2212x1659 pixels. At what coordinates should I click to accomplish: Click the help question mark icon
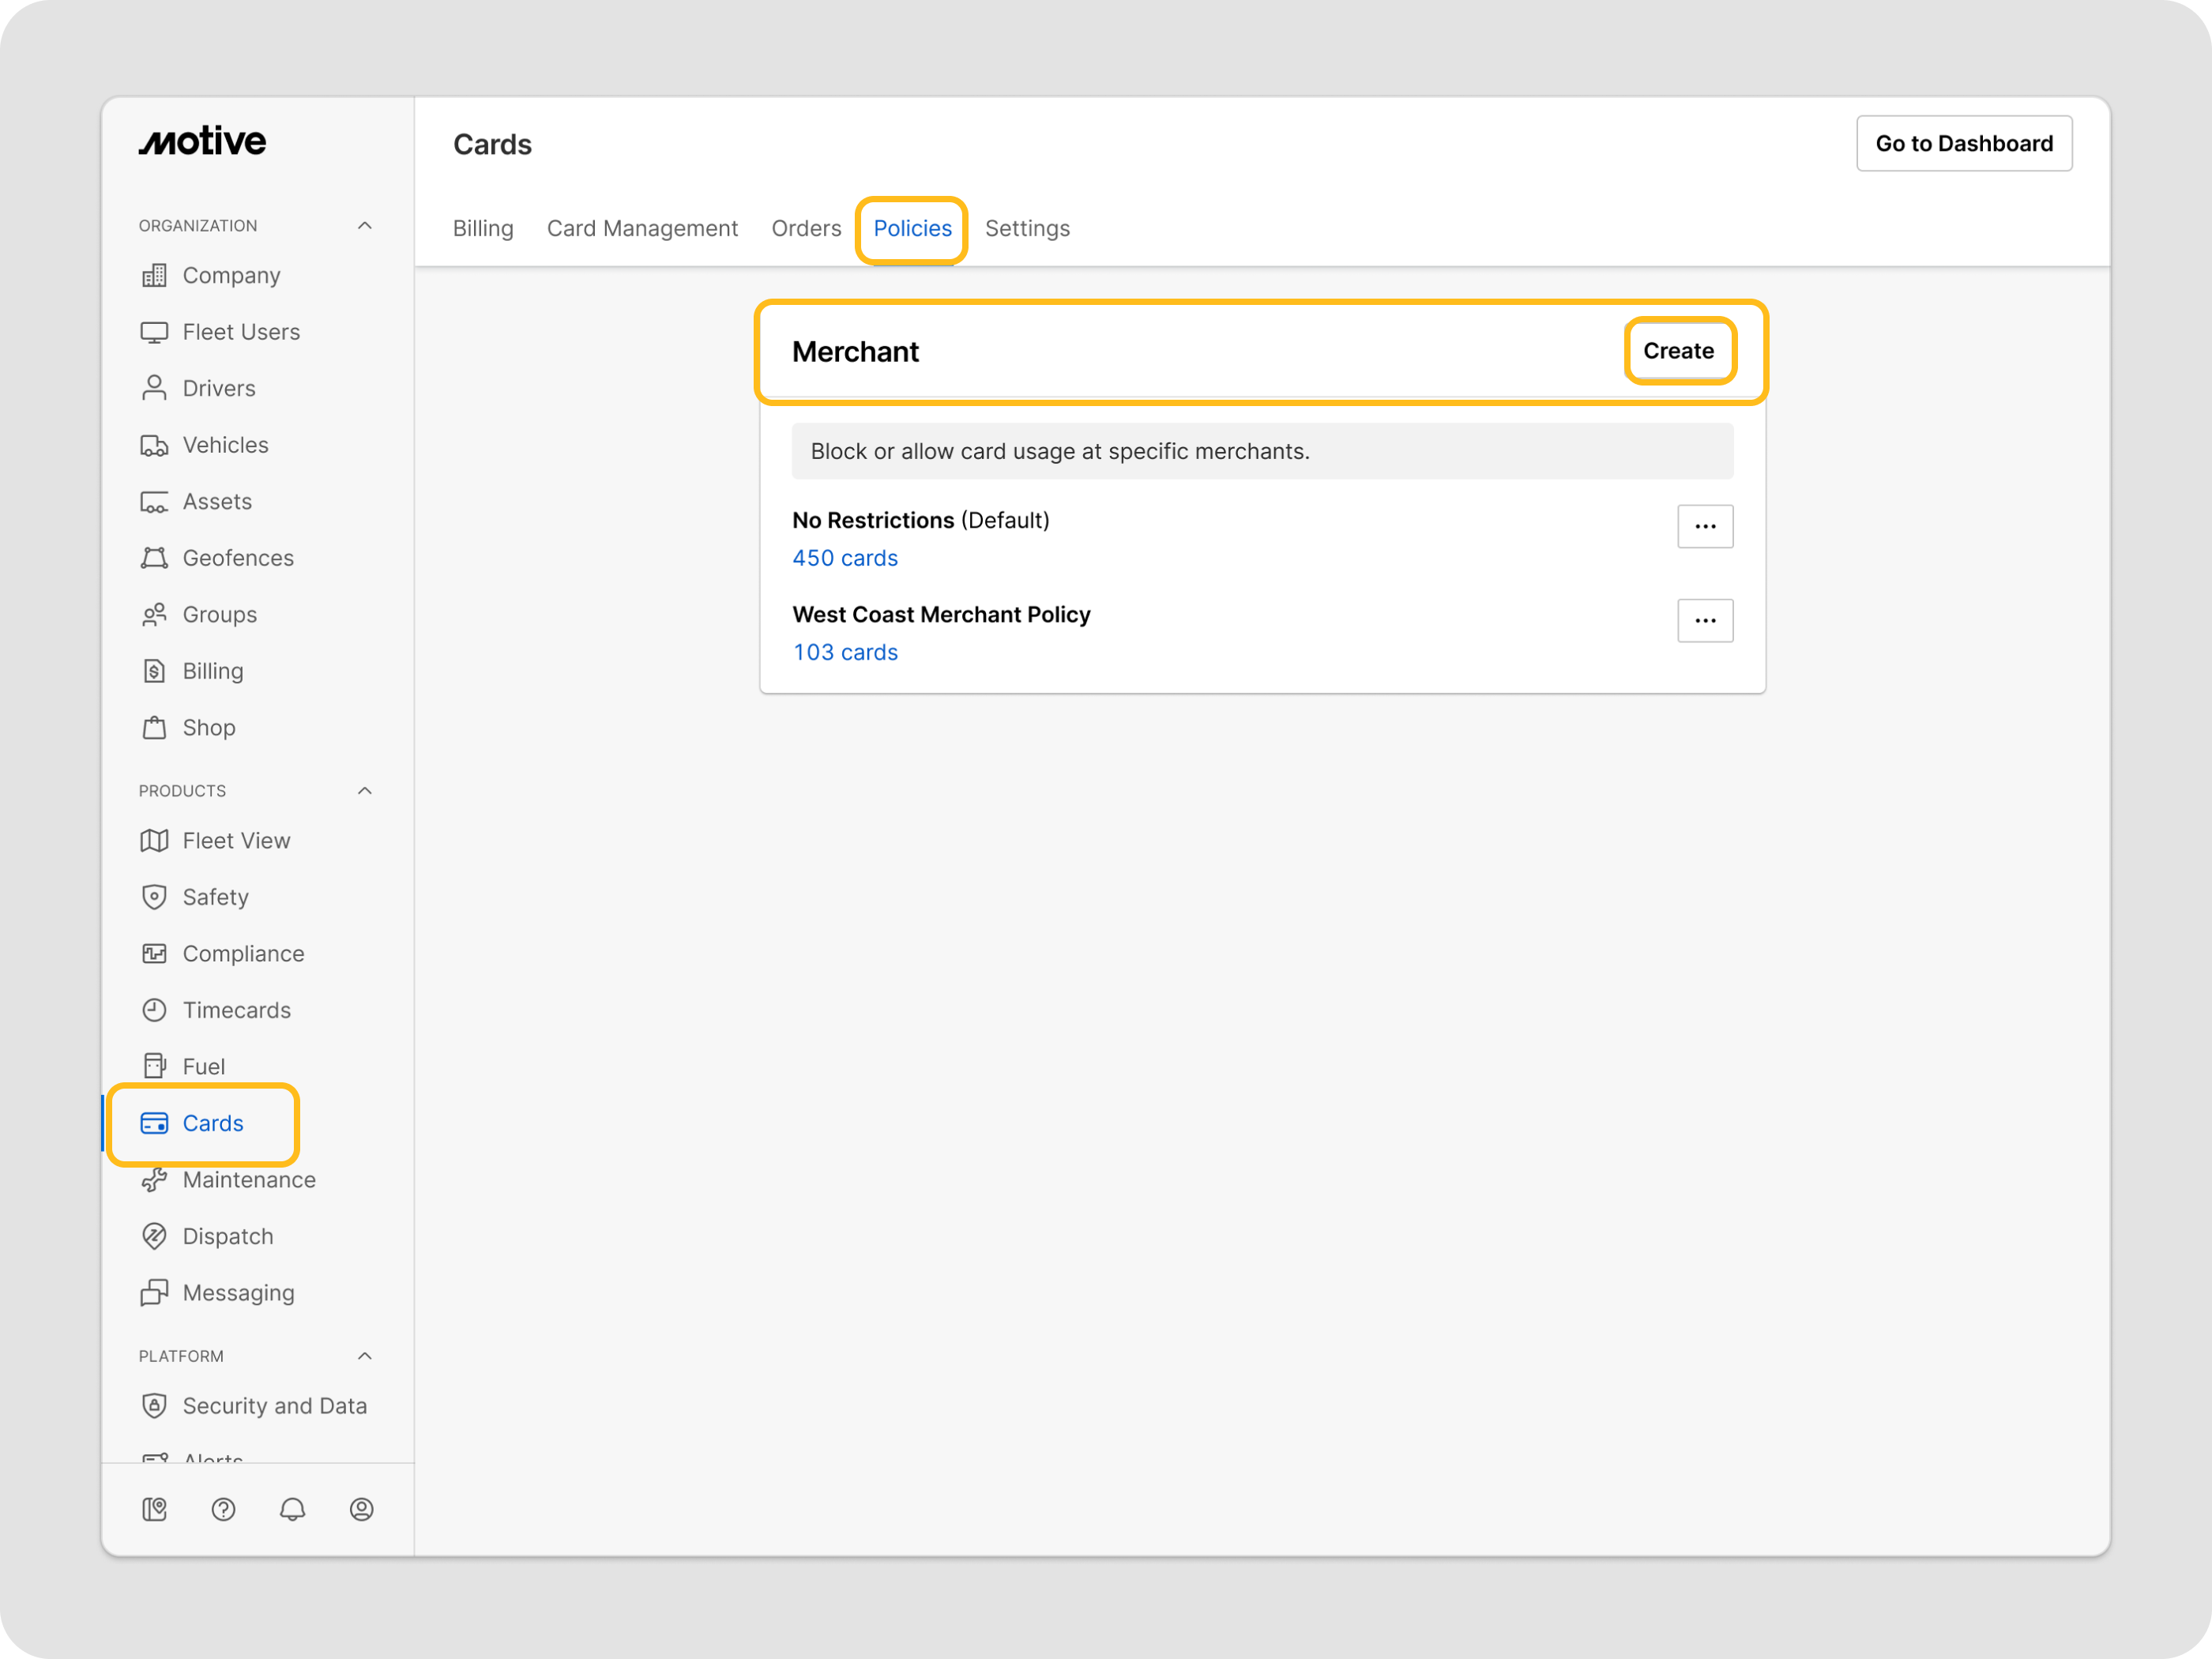(x=223, y=1509)
